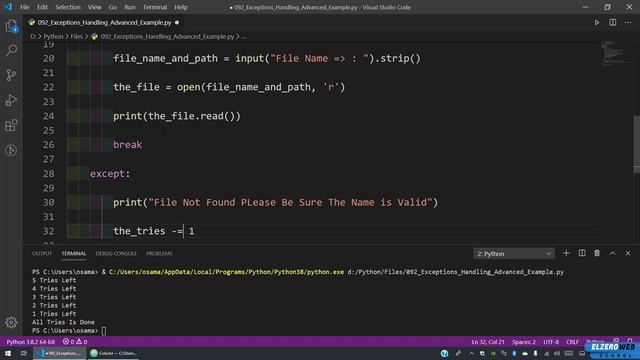Click the editor vertical scrollbar thumb
Viewport: 640px width, 360px height.
click(636, 145)
